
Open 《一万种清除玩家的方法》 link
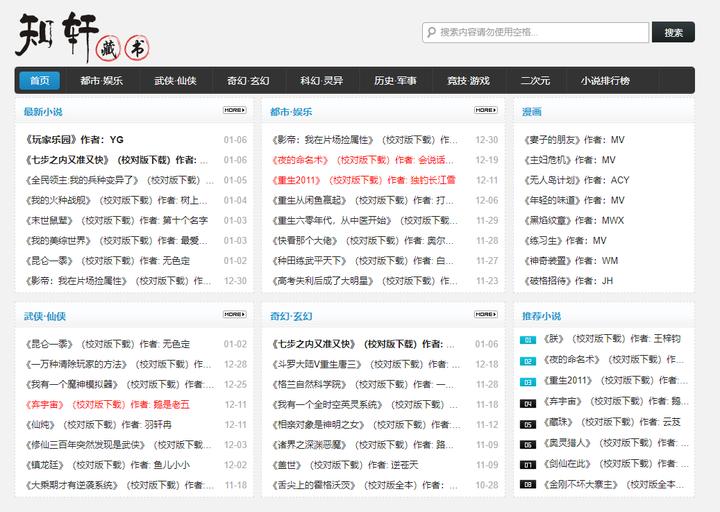pos(118,364)
